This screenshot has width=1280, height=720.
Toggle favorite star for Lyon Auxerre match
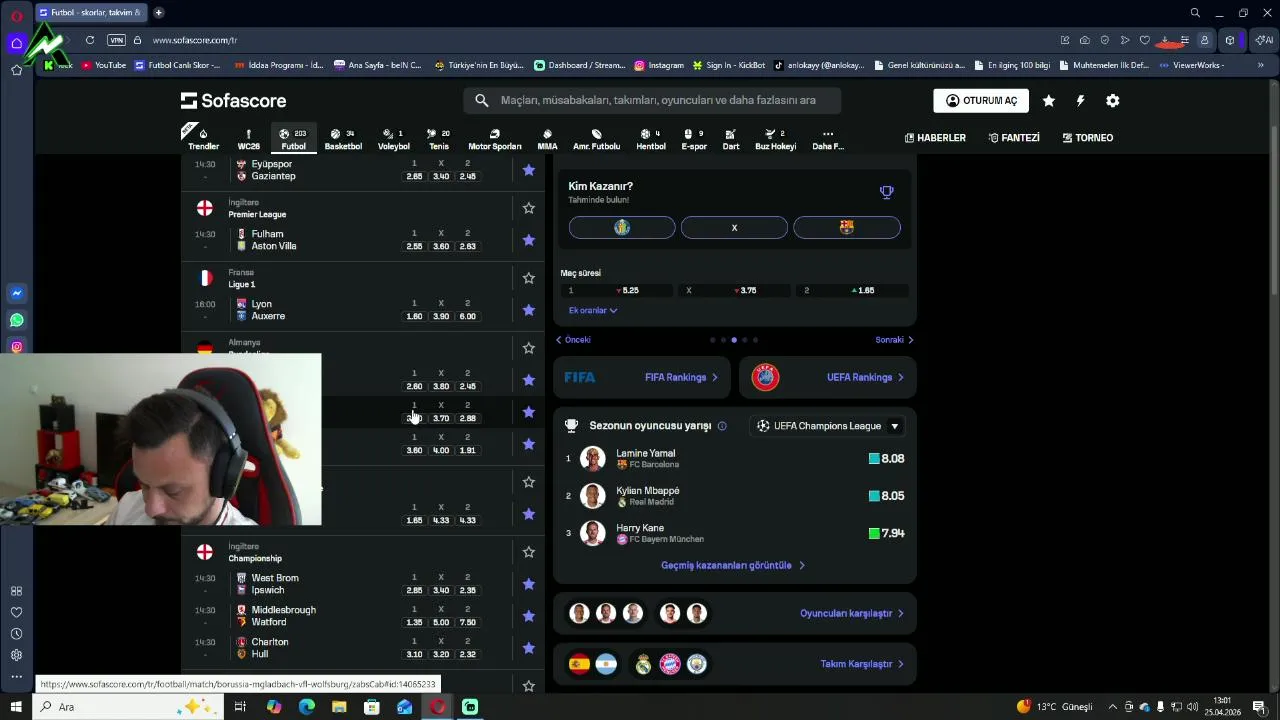pos(529,310)
